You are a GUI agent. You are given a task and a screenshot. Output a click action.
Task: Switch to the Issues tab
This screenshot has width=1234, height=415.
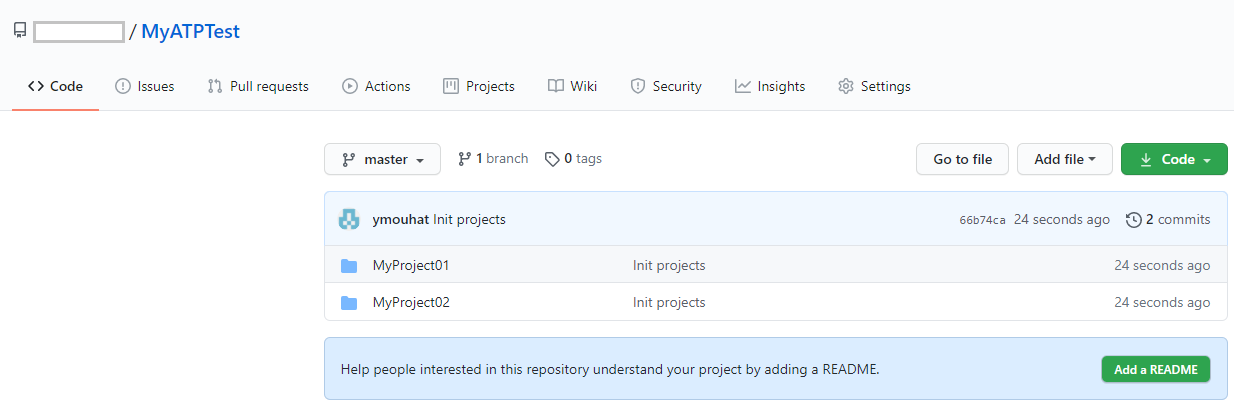145,87
